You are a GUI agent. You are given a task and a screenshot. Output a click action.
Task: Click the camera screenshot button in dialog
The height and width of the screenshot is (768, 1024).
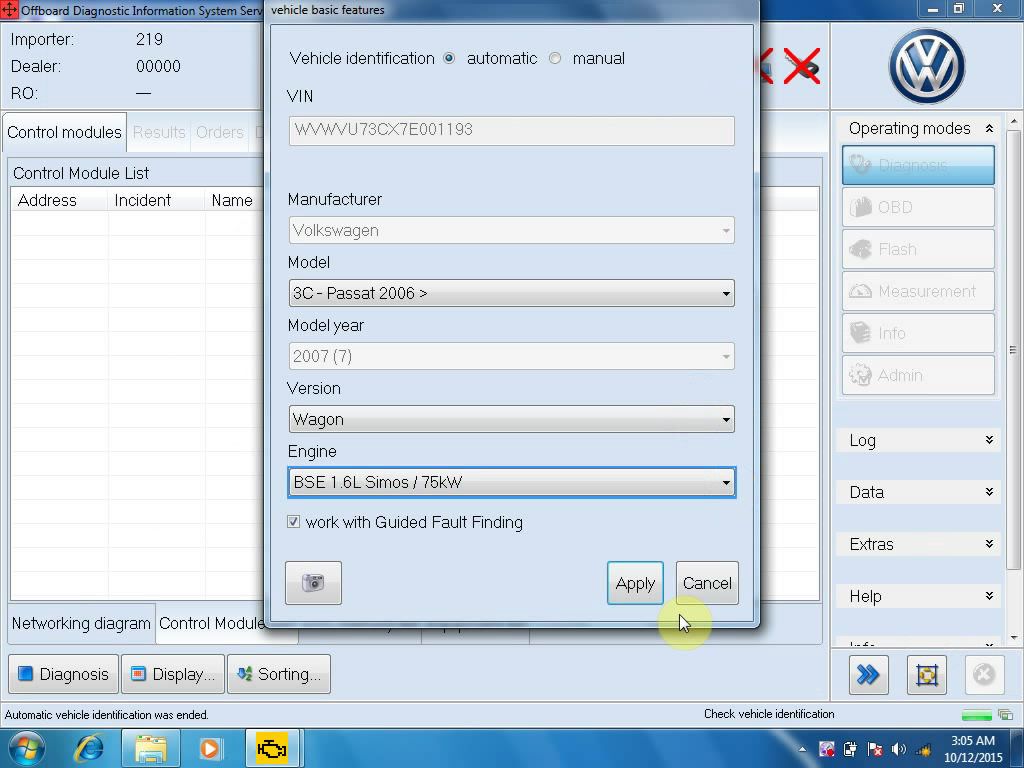(x=313, y=583)
